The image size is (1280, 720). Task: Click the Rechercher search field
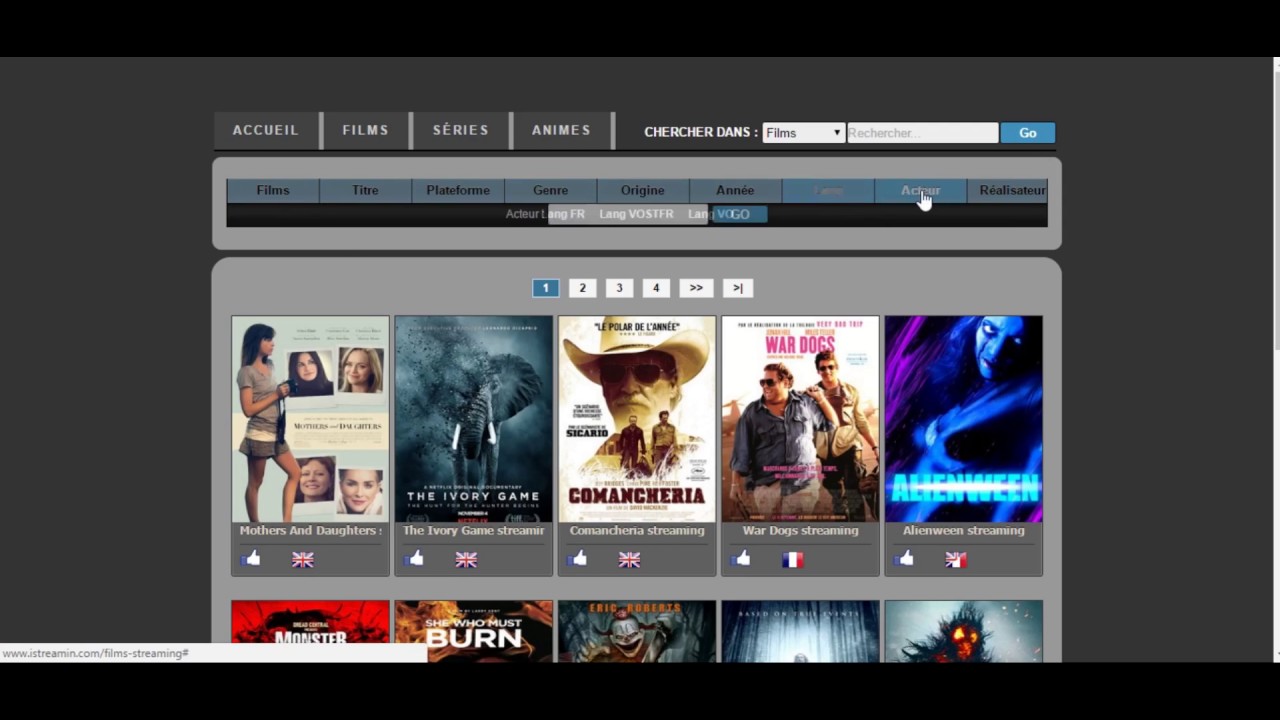click(x=922, y=133)
